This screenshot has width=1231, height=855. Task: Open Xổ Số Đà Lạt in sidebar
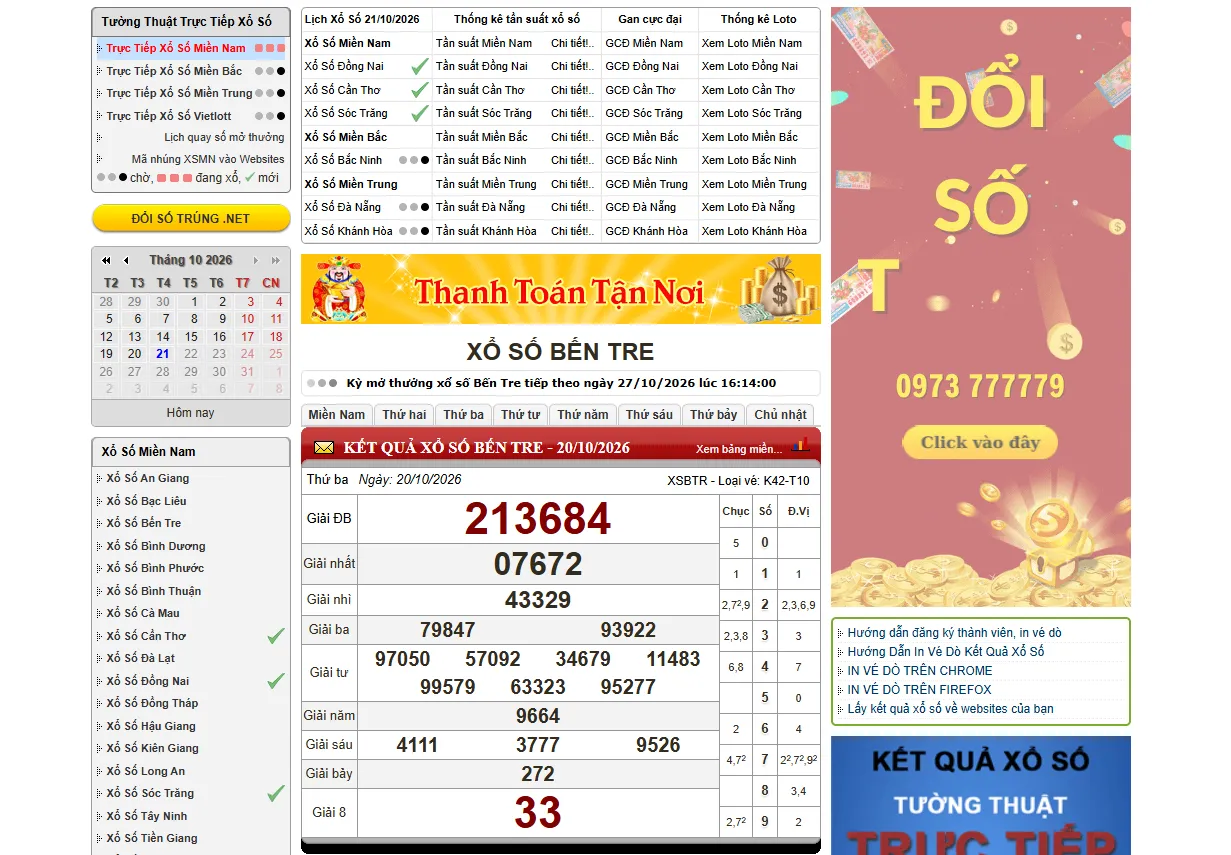pos(141,658)
